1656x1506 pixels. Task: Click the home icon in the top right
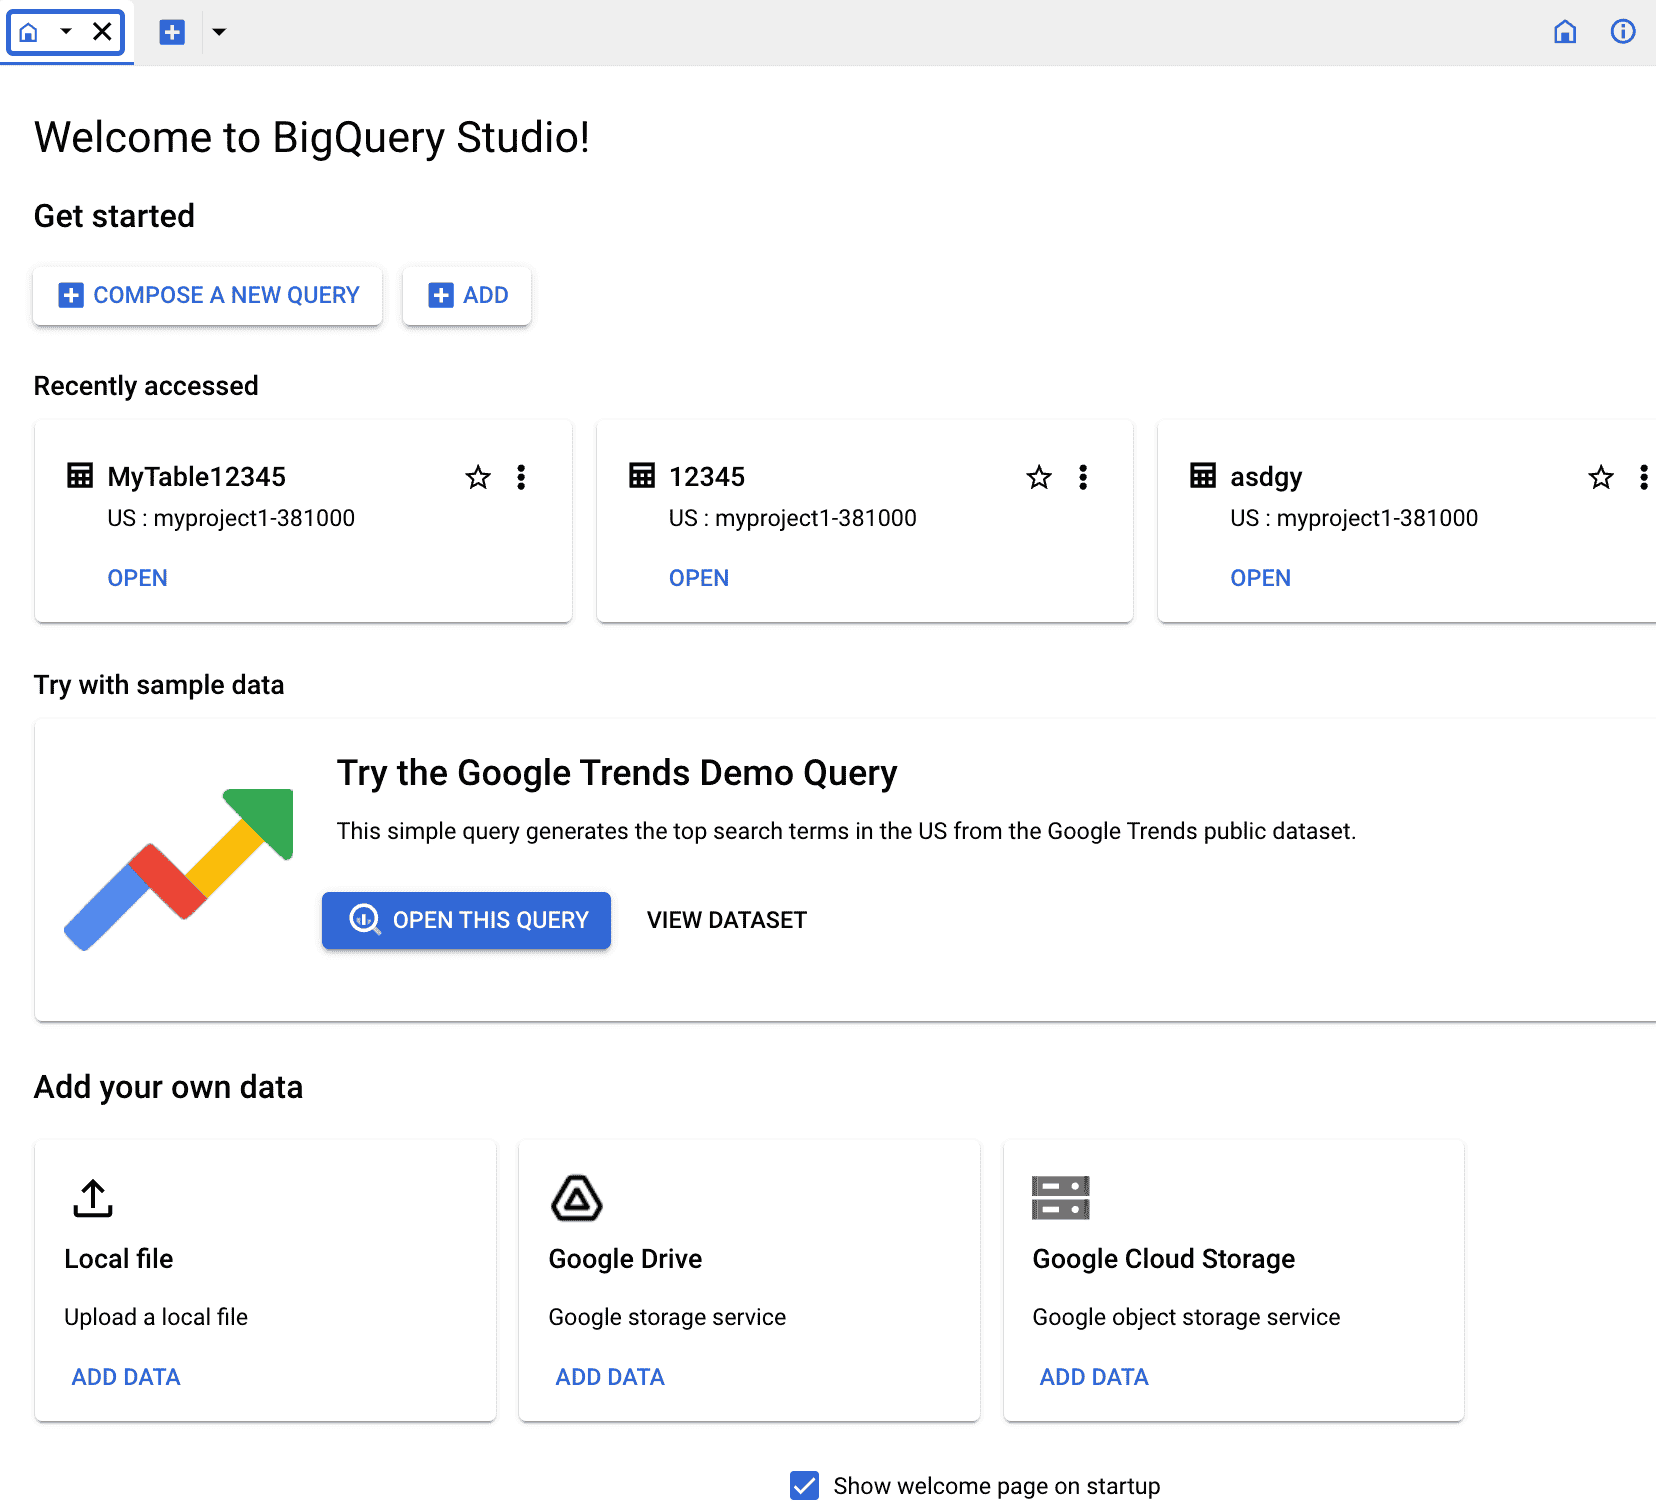[1565, 32]
